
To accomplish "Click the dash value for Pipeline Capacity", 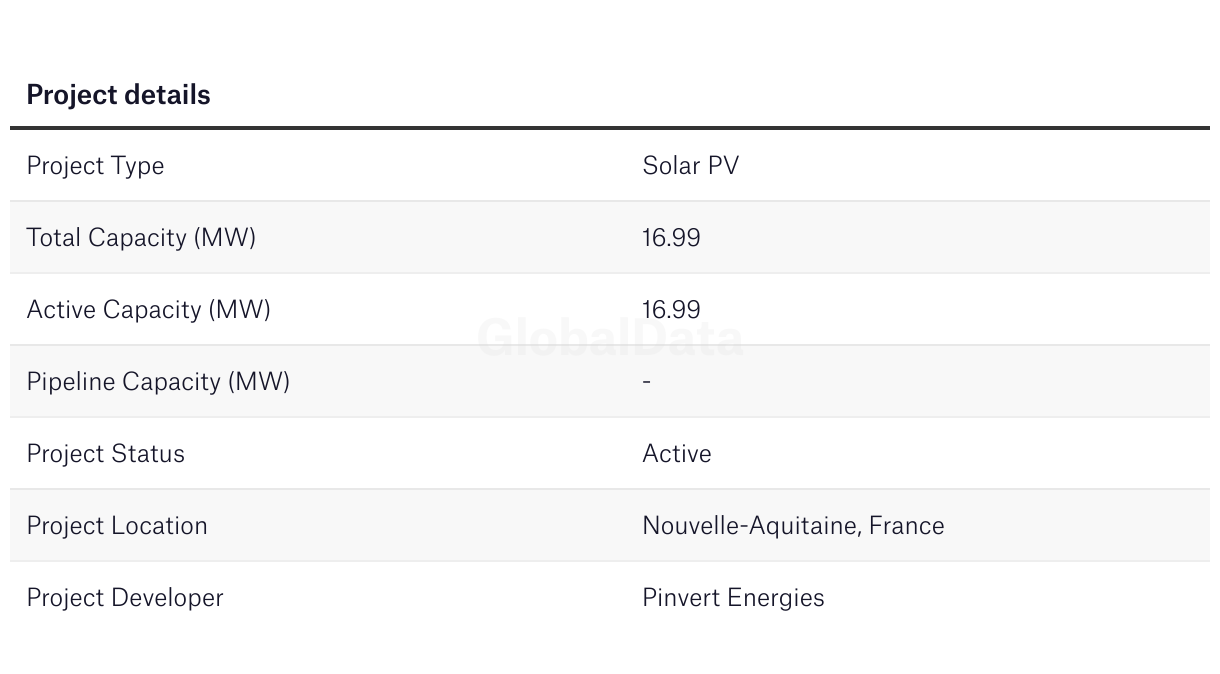I will 647,382.
